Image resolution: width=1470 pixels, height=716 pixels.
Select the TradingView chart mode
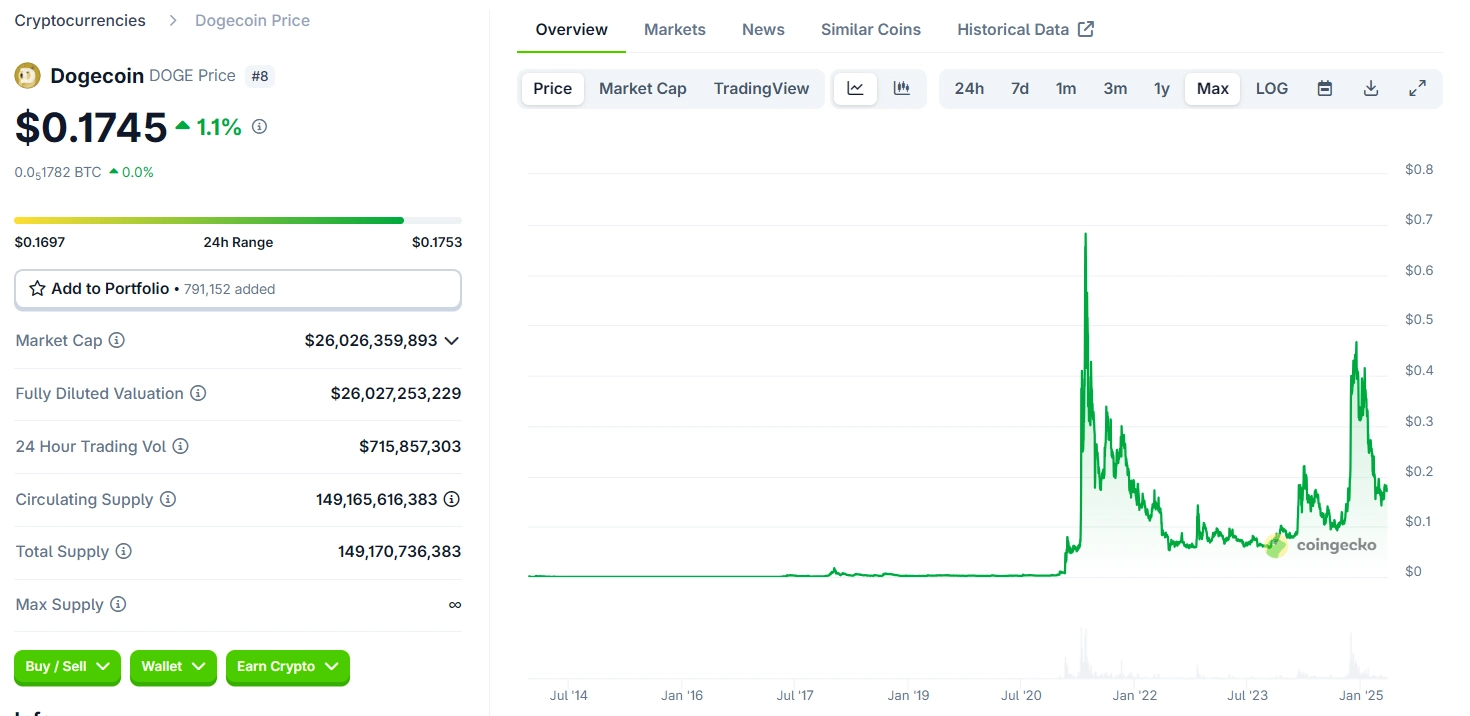pyautogui.click(x=762, y=88)
